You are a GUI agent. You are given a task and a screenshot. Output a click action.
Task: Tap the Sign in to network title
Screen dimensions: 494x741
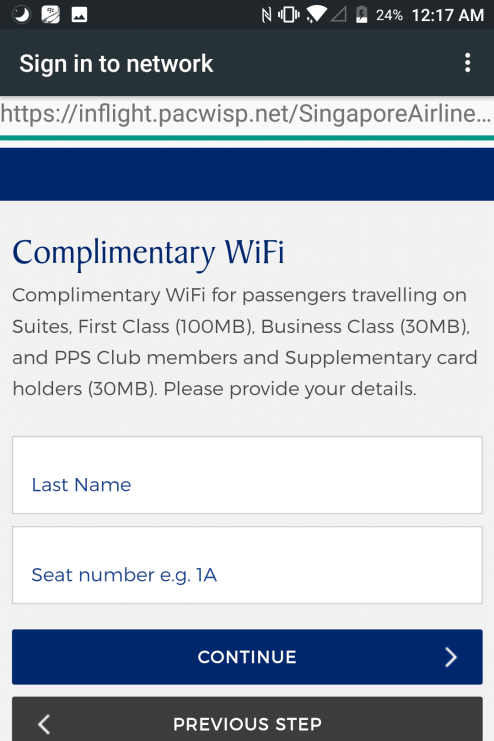(x=116, y=64)
